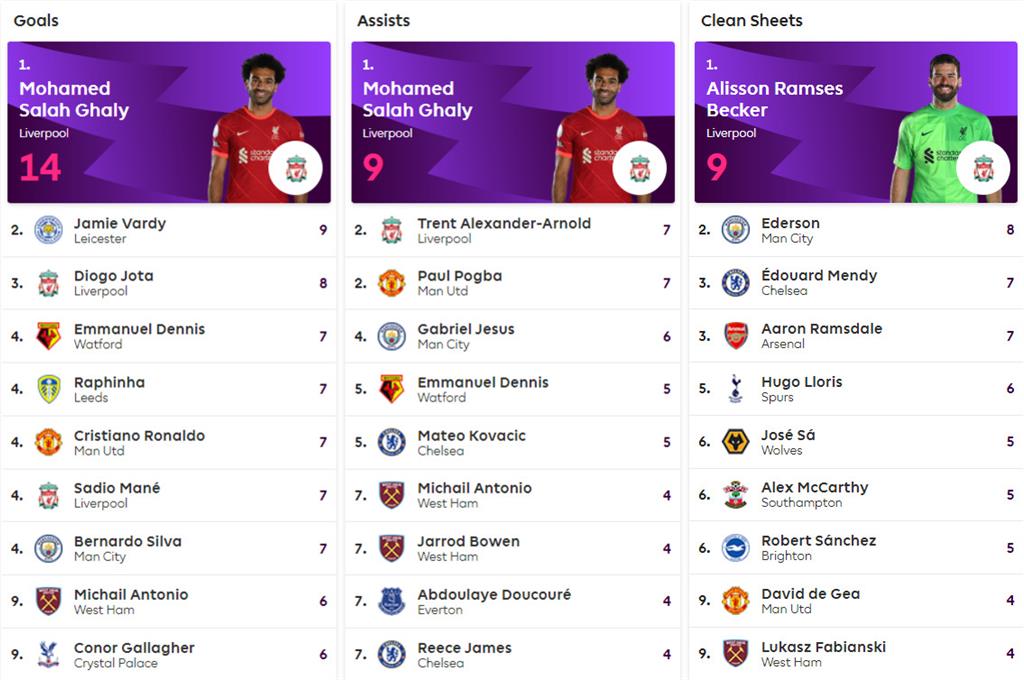Screen dimensions: 1024x680
Task: Click Crystal Palace badge beside Conor Gallagher
Action: [48, 655]
